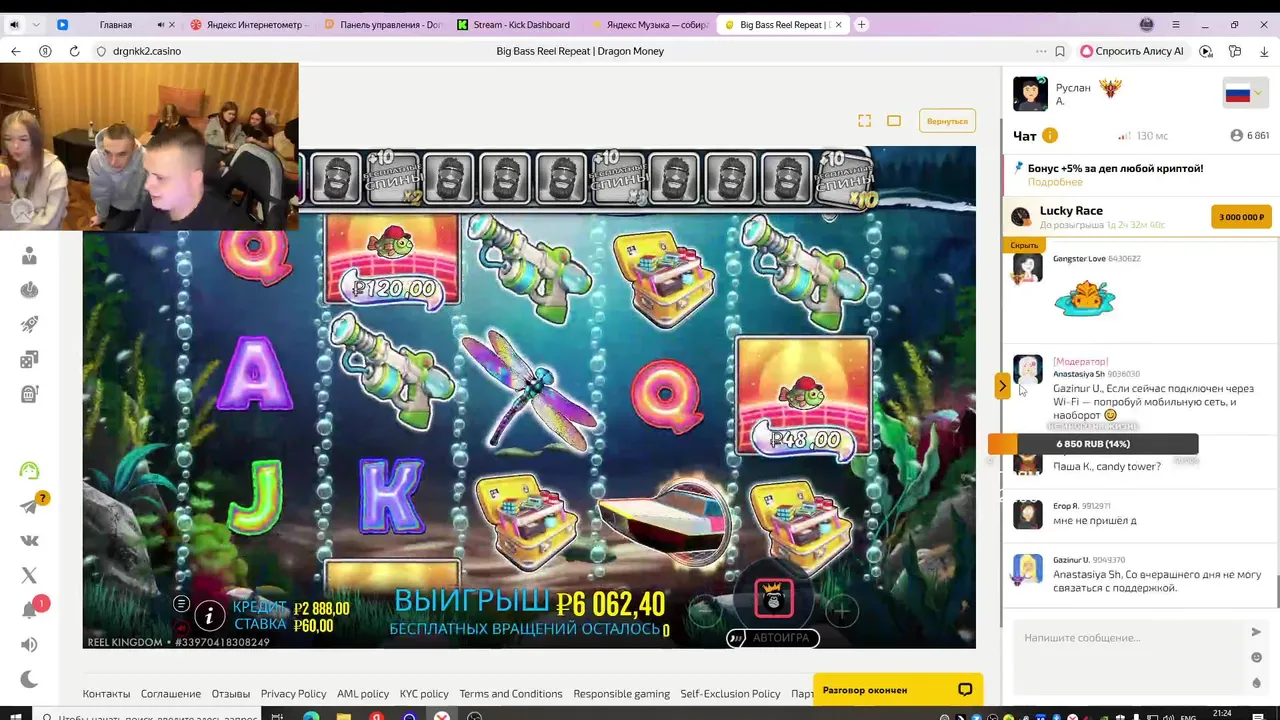The width and height of the screenshot is (1280, 720).
Task: Open Self-Exclusion Policy footer link
Action: point(730,694)
